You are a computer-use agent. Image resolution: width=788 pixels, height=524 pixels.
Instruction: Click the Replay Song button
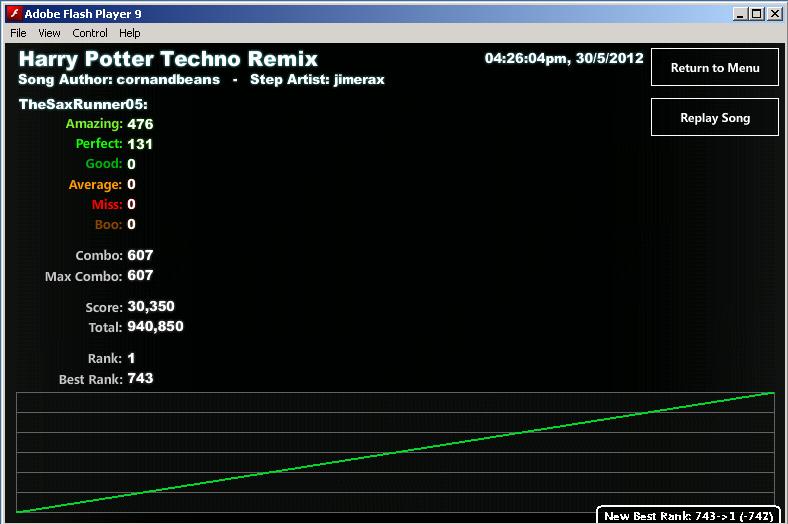coord(715,117)
